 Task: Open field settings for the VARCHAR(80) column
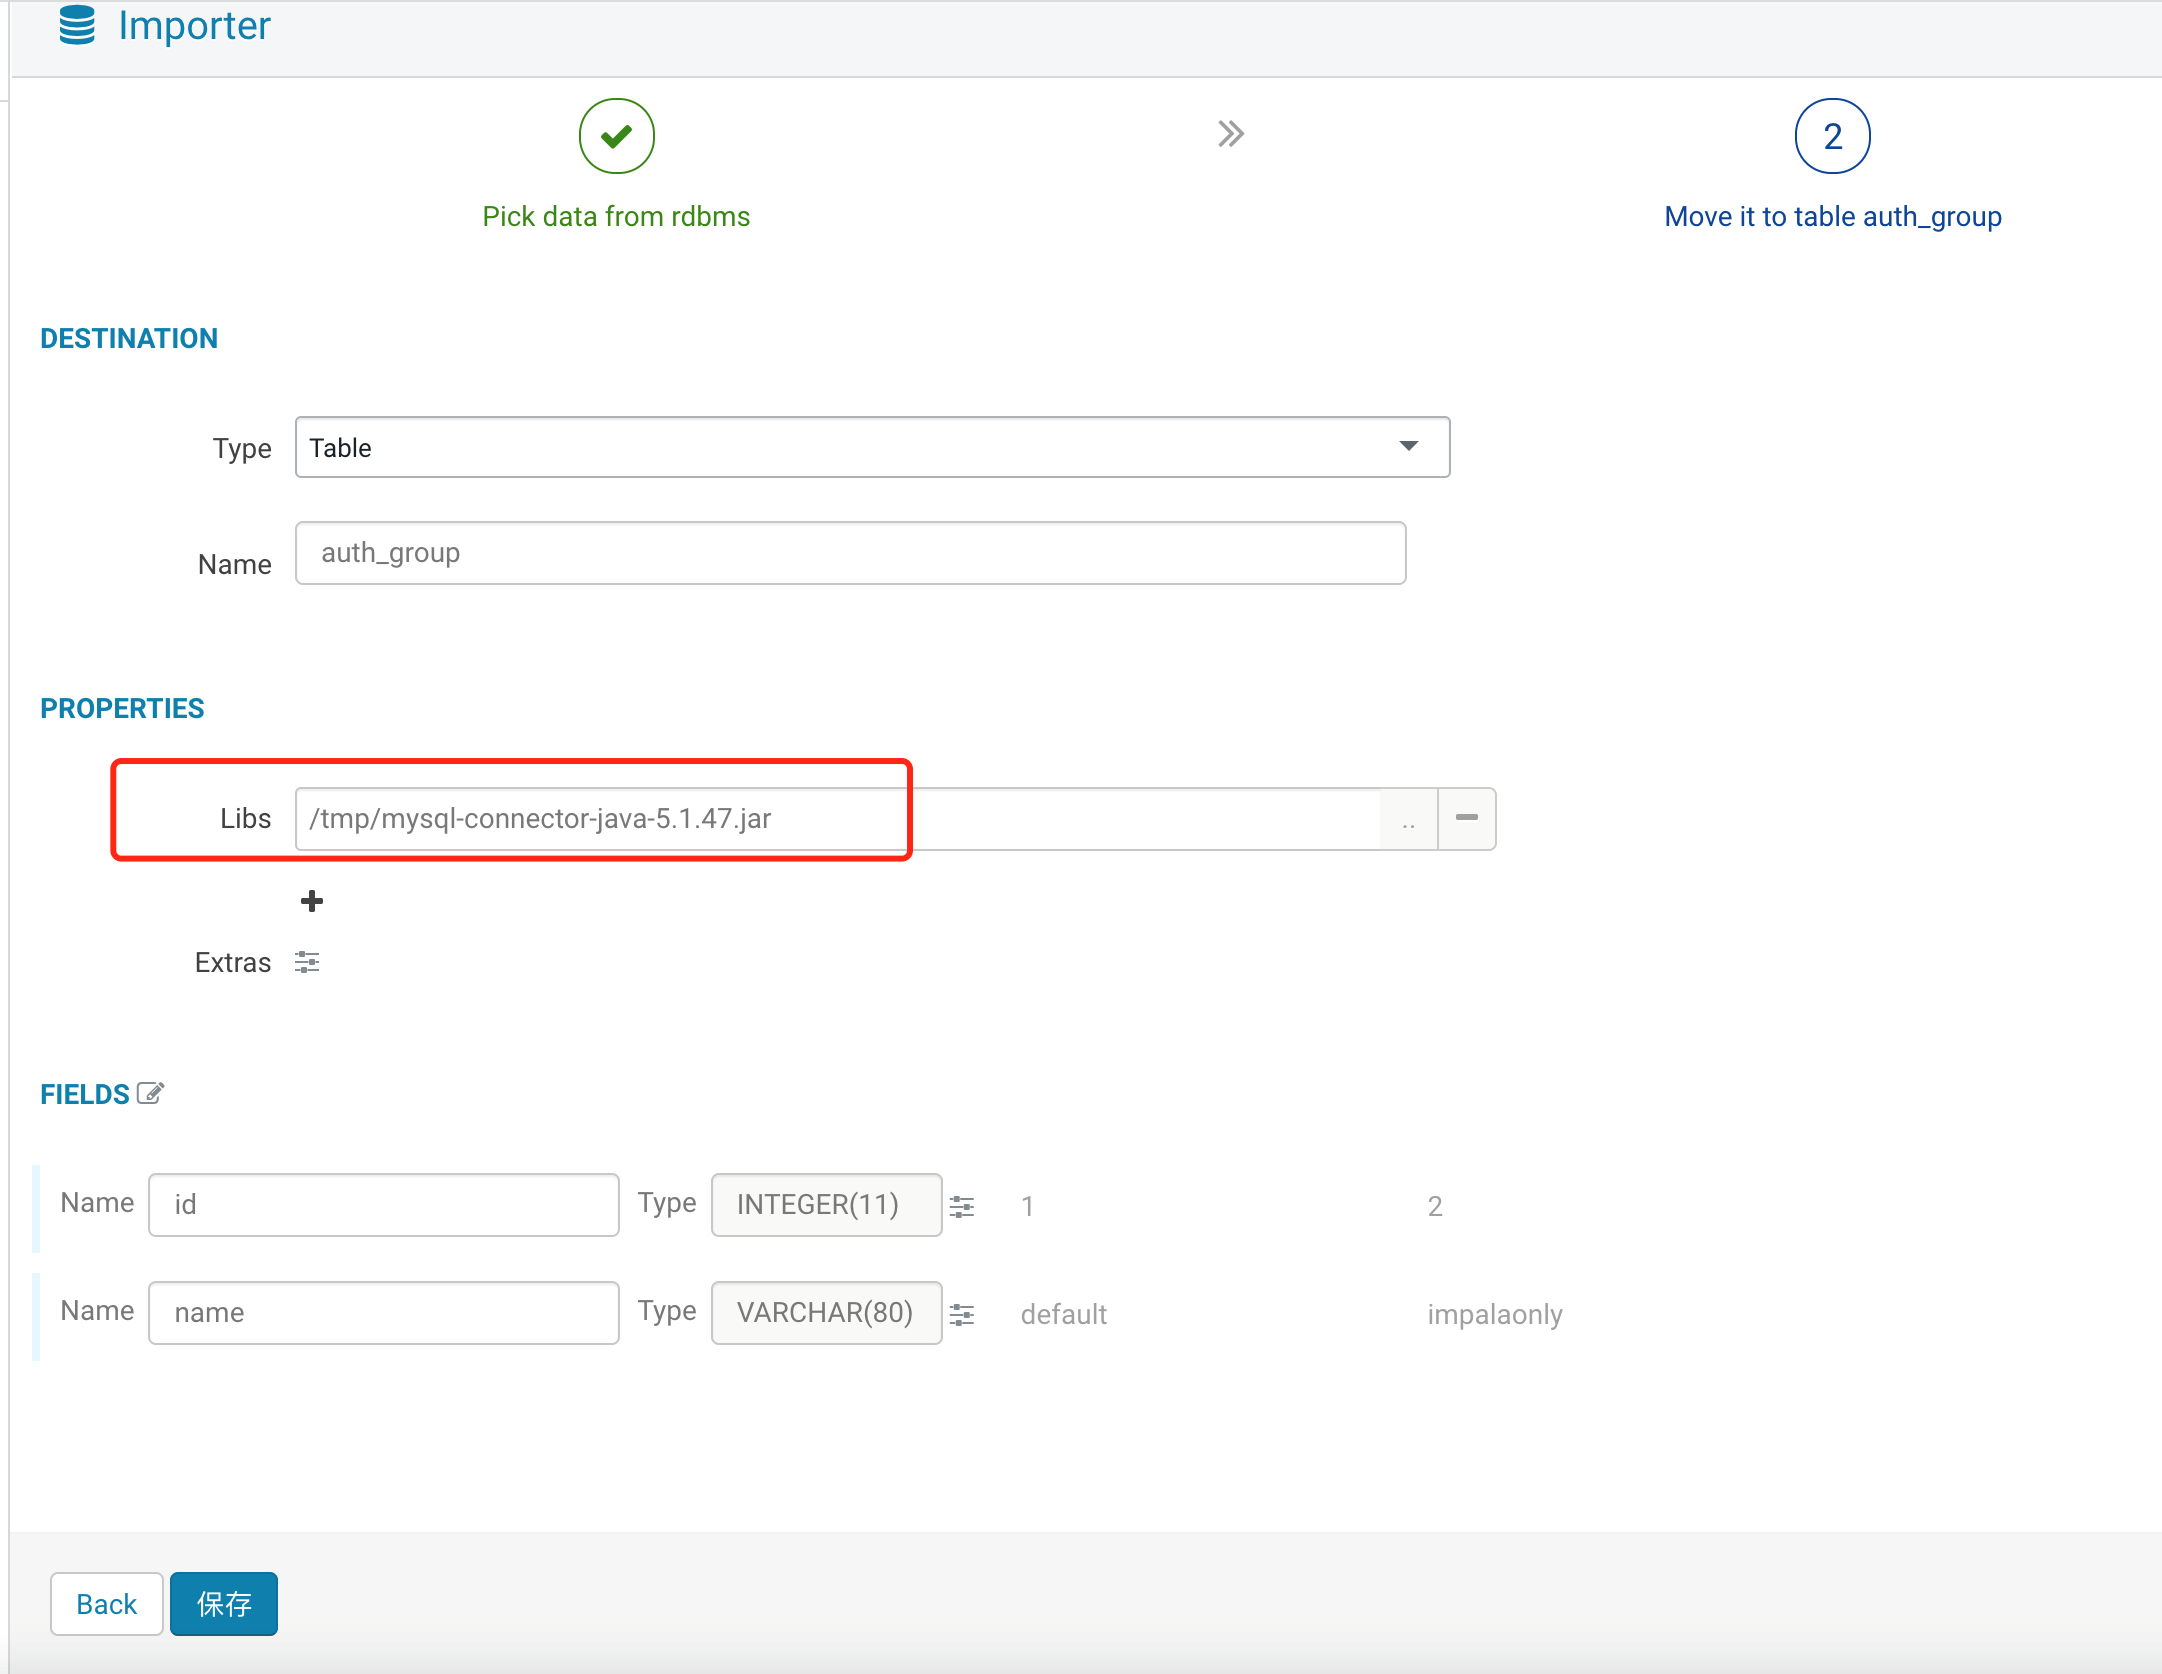point(962,1315)
